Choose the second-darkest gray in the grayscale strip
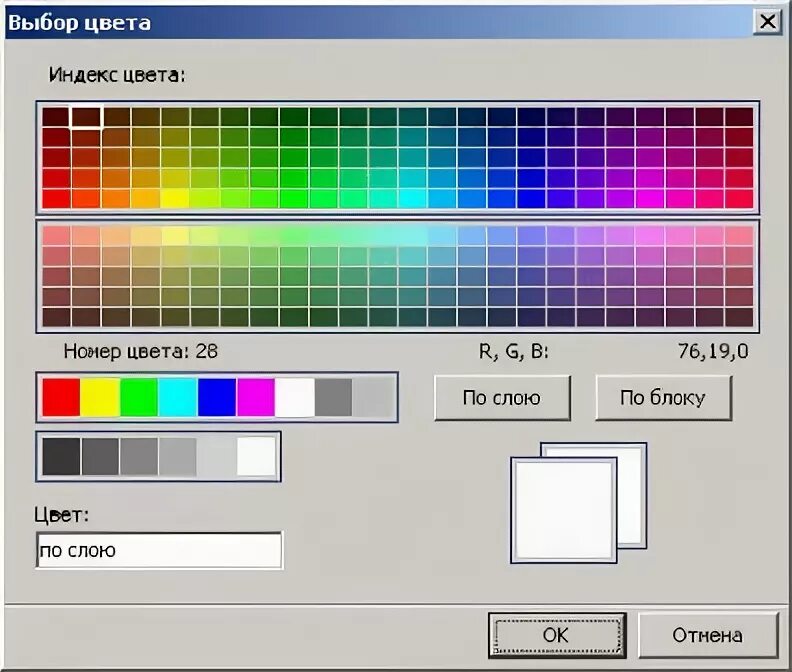792x672 pixels. (x=100, y=457)
